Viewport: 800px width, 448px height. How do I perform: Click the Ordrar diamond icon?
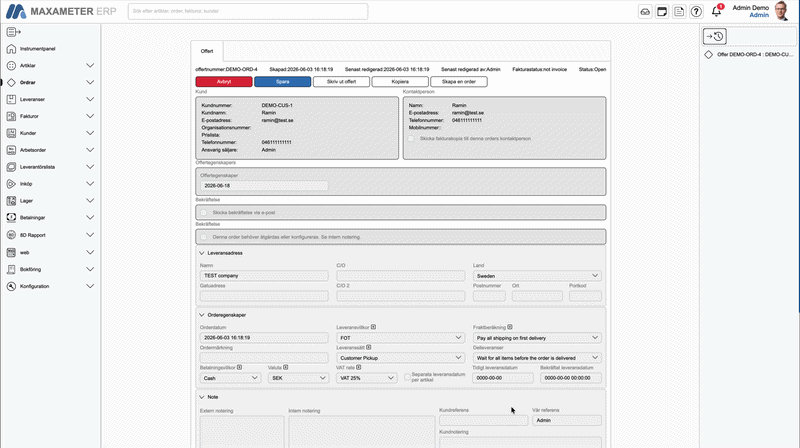tap(11, 83)
